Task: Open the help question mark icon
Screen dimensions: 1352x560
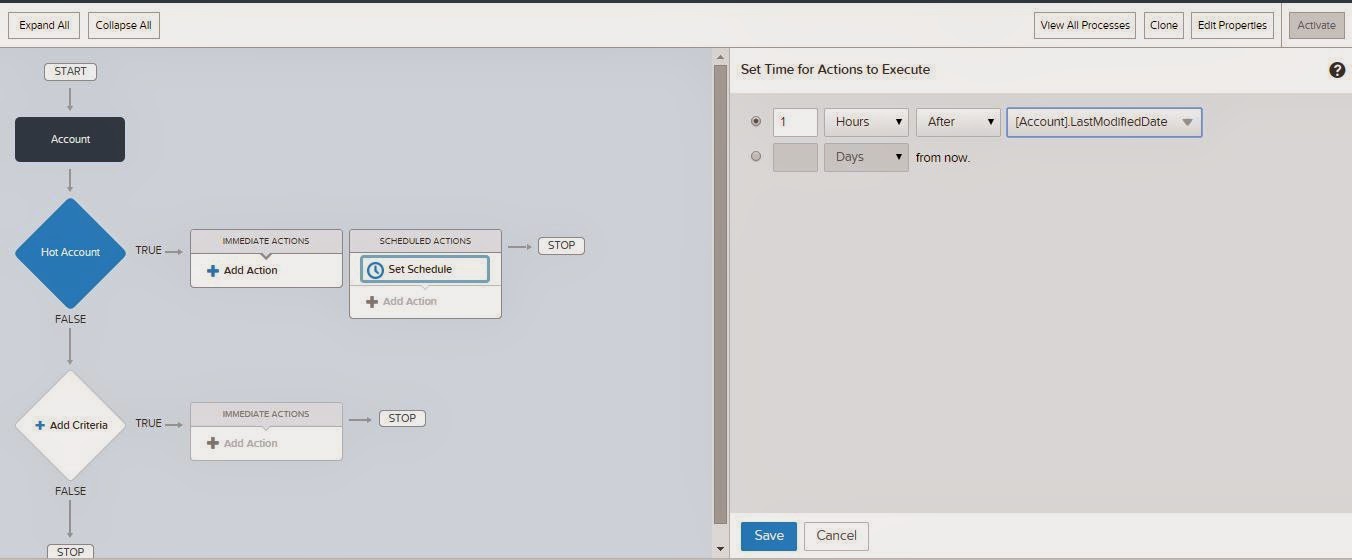Action: [x=1336, y=70]
